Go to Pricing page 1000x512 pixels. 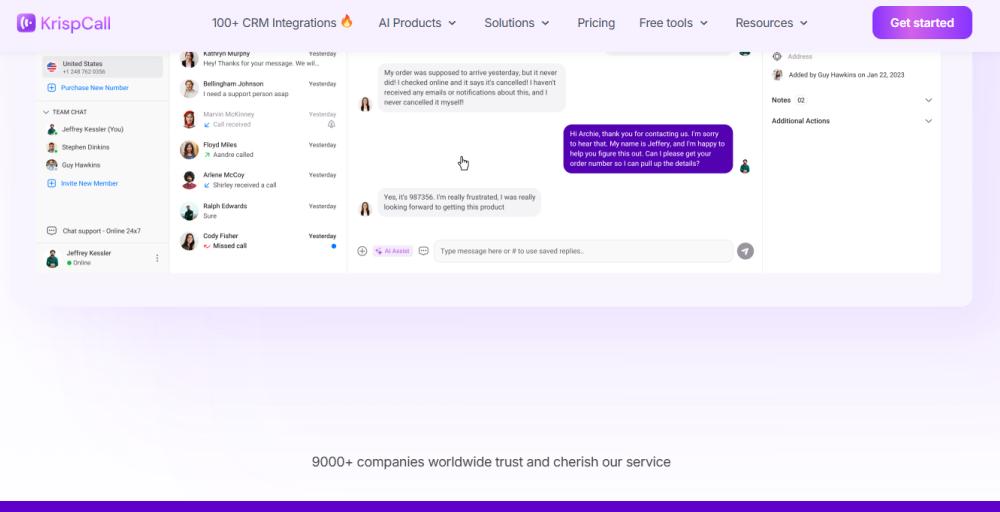click(596, 23)
